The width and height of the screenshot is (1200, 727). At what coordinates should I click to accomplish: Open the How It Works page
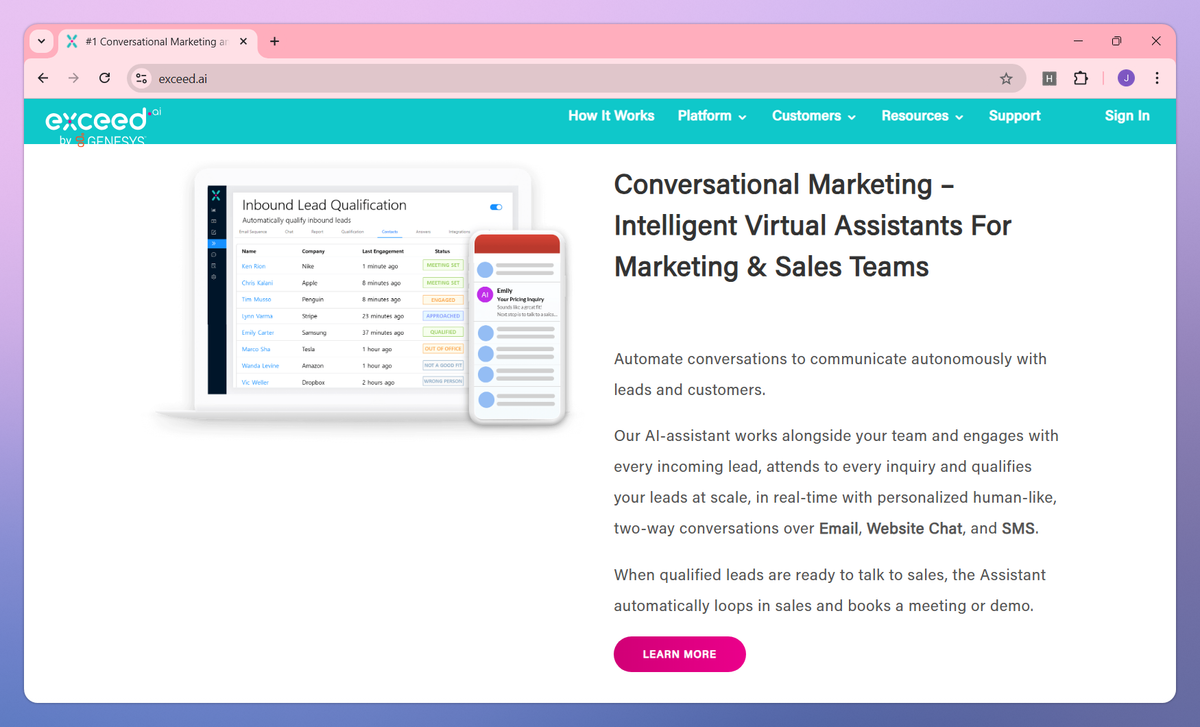[x=611, y=116]
